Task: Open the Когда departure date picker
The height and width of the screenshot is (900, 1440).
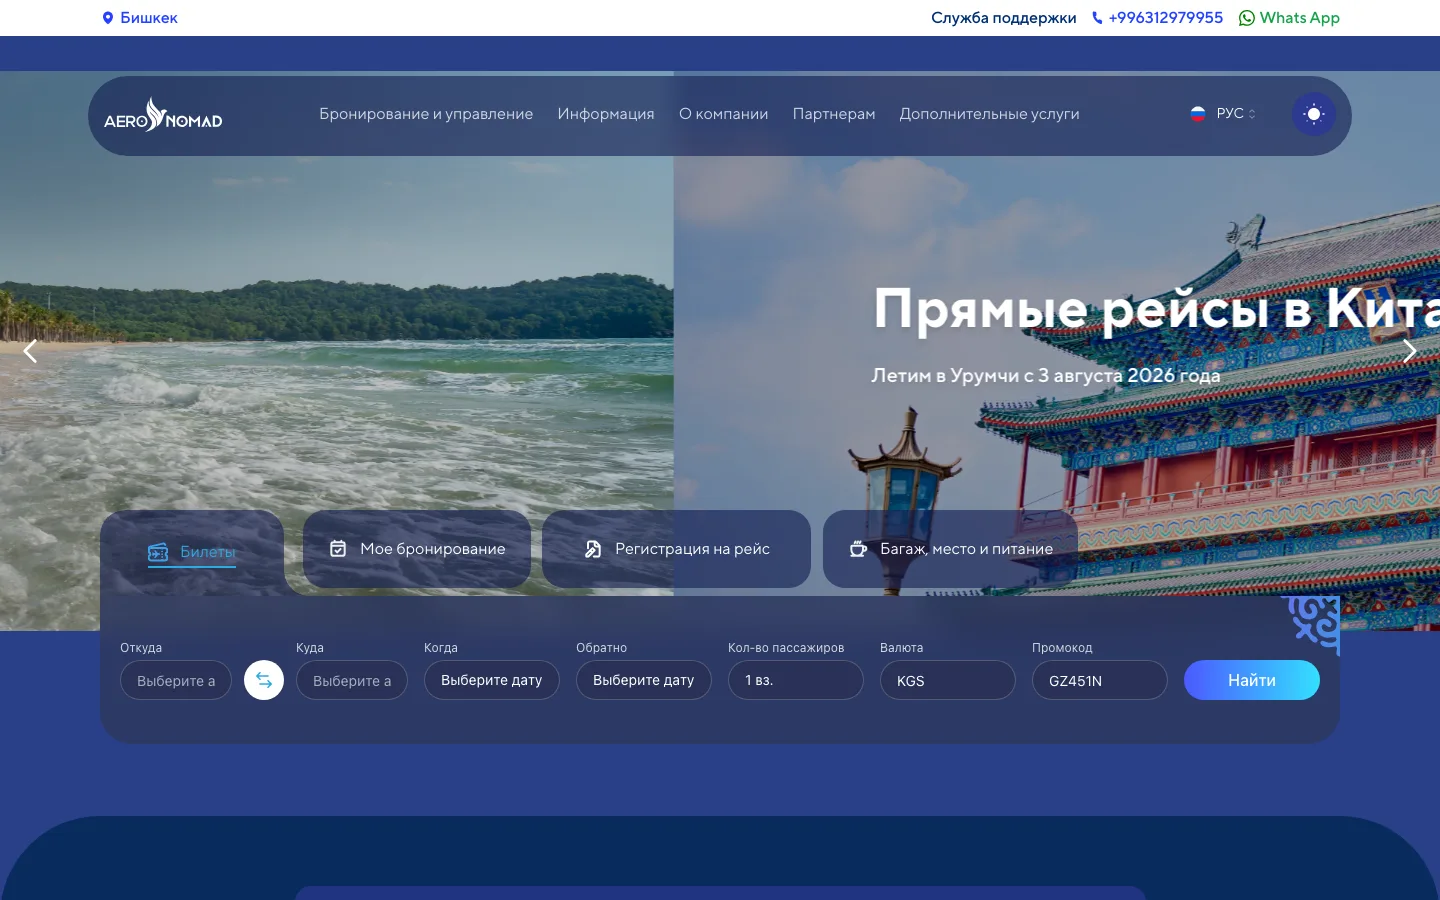Action: [x=492, y=680]
